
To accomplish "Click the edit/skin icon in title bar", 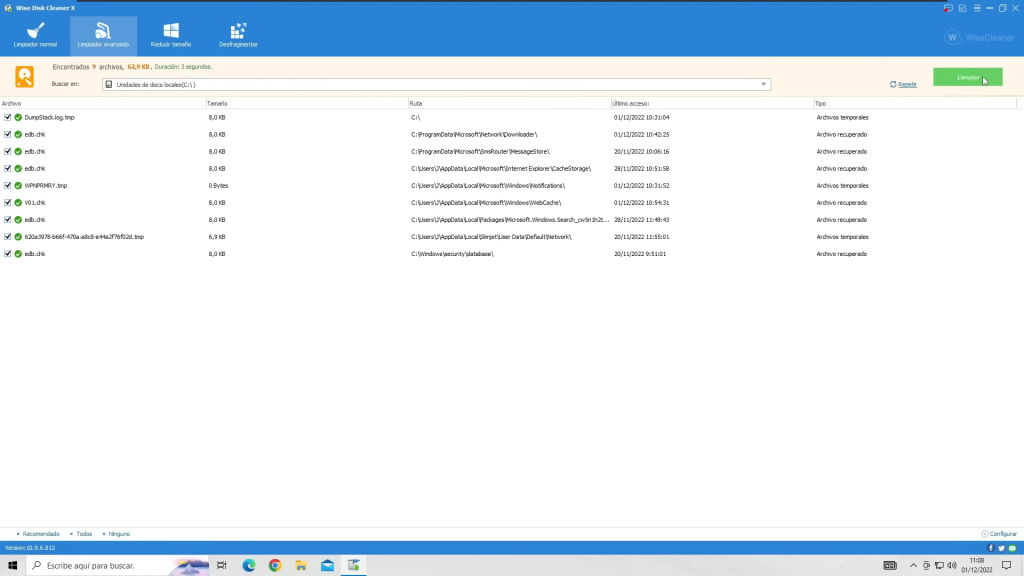I will coord(962,8).
